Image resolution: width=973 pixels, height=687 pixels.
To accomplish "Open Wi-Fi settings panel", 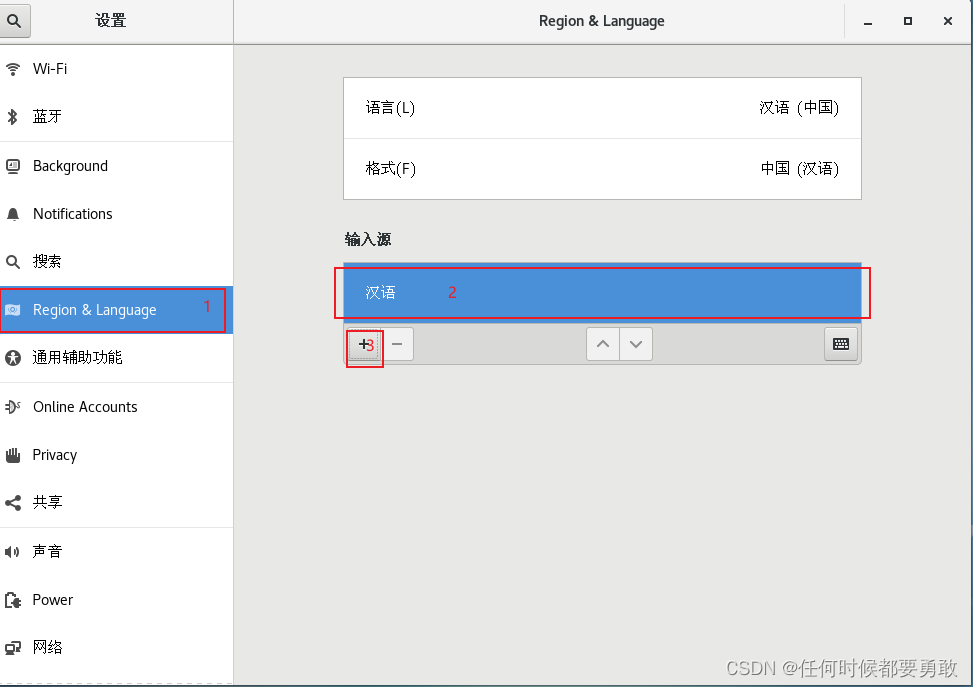I will 117,69.
